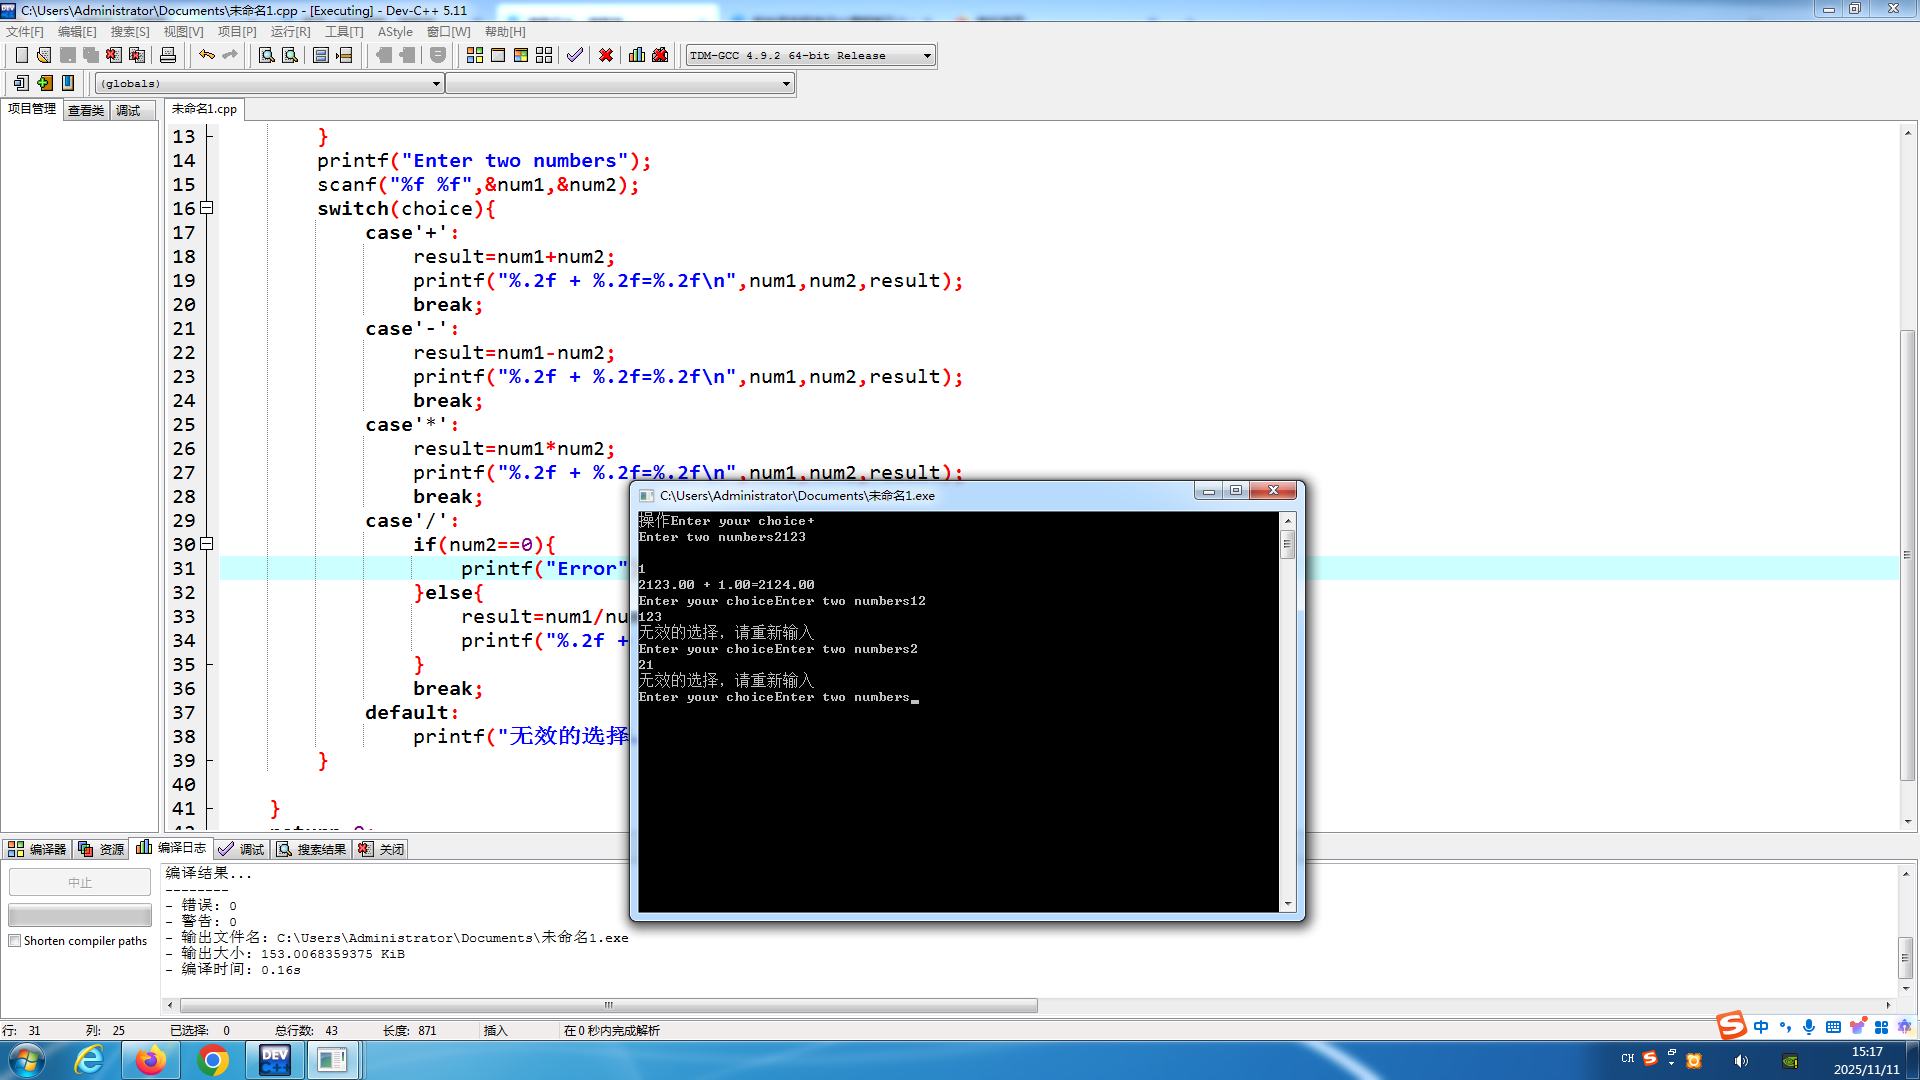Switch to the 查看类 sidebar tab
The width and height of the screenshot is (1920, 1080).
pyautogui.click(x=86, y=110)
